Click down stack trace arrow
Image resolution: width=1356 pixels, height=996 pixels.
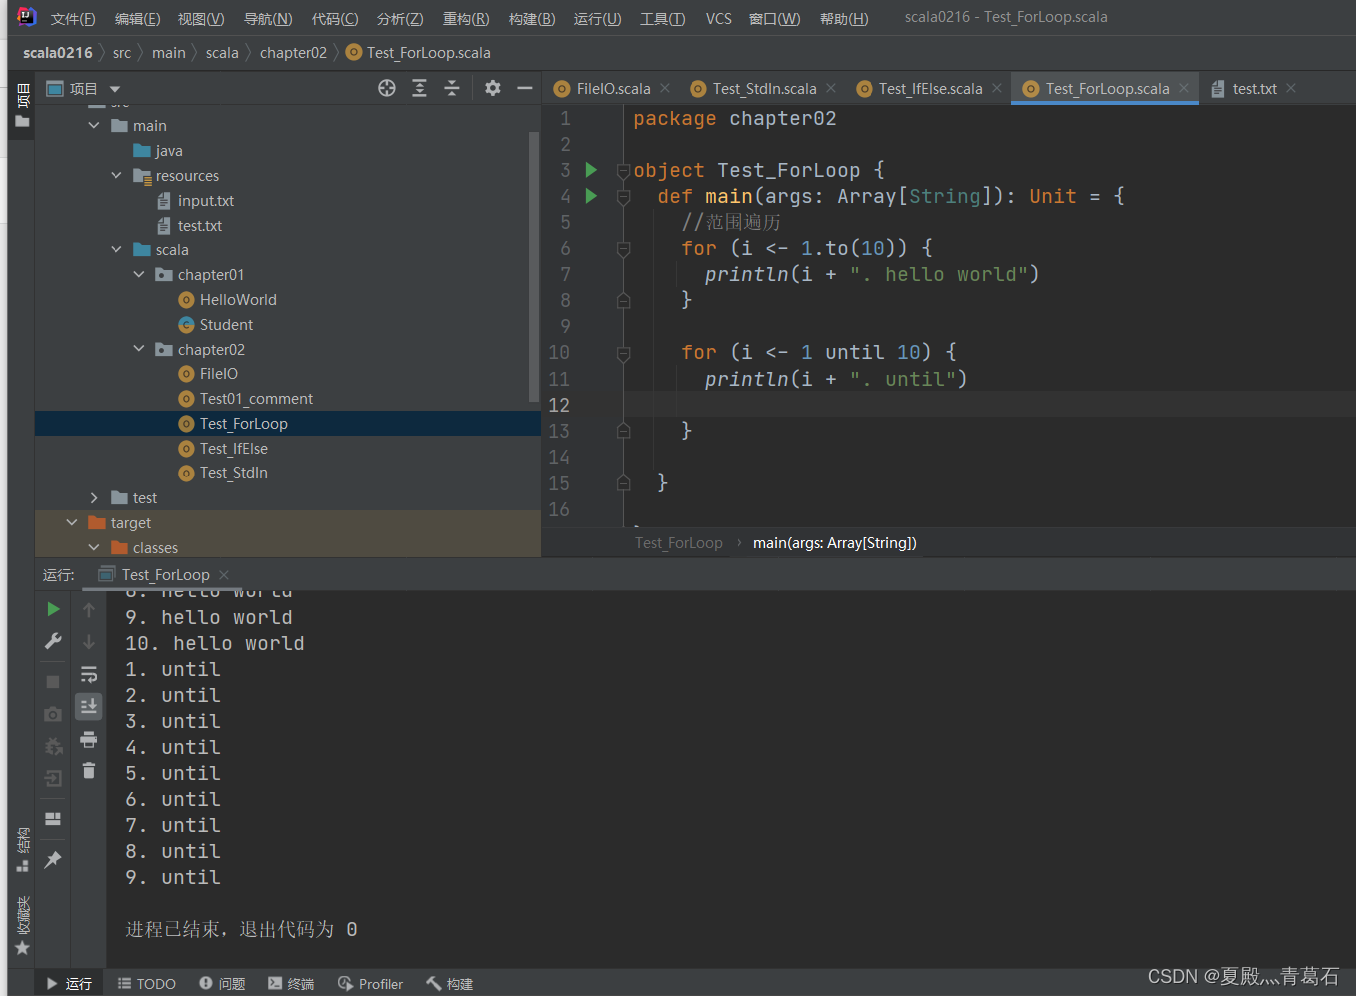pos(89,641)
